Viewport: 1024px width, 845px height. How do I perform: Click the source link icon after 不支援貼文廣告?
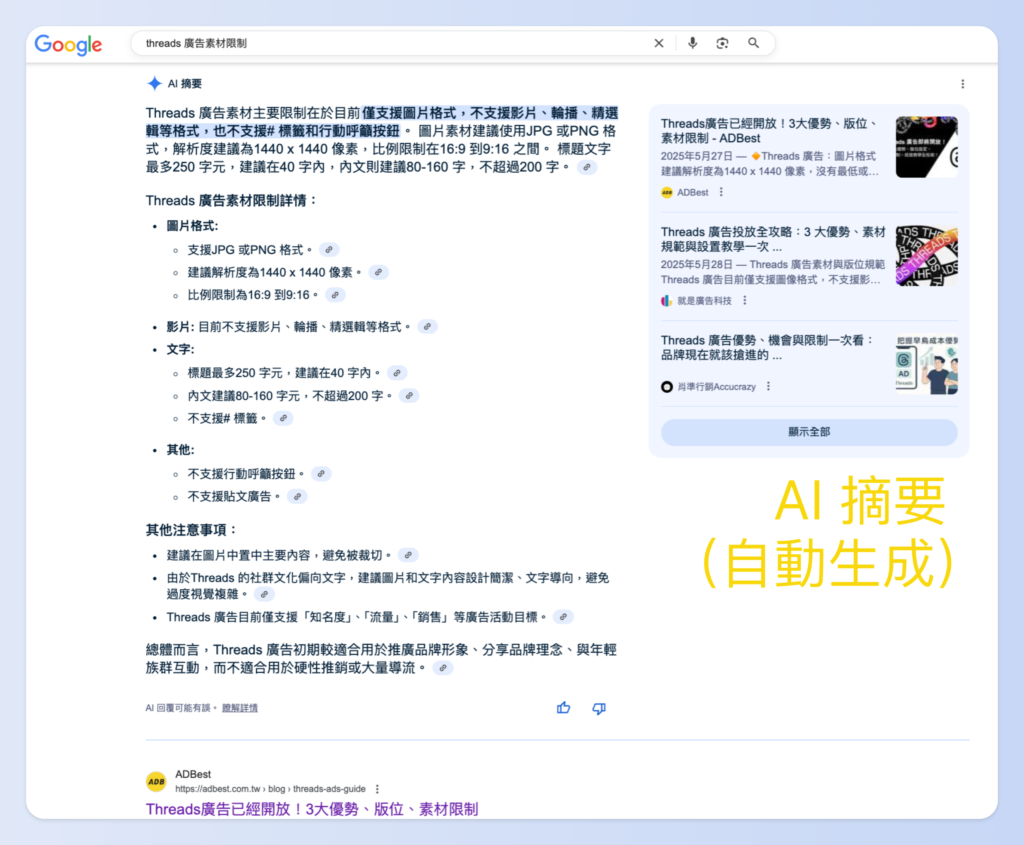[297, 497]
